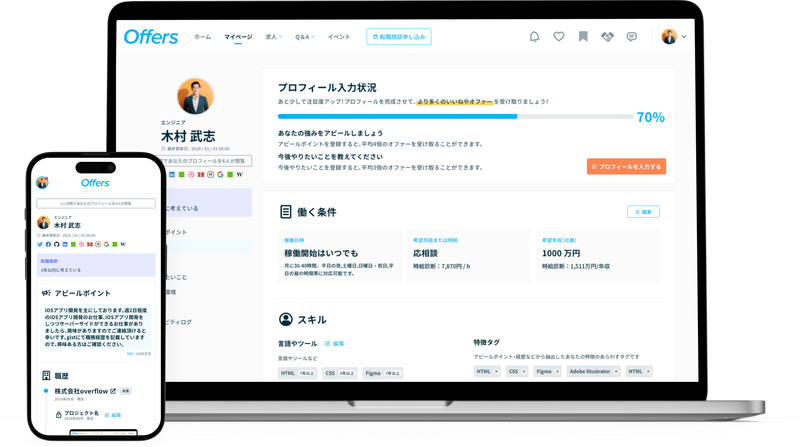The image size is (800, 447).
Task: Go to イベント in the navigation
Action: coord(339,37)
